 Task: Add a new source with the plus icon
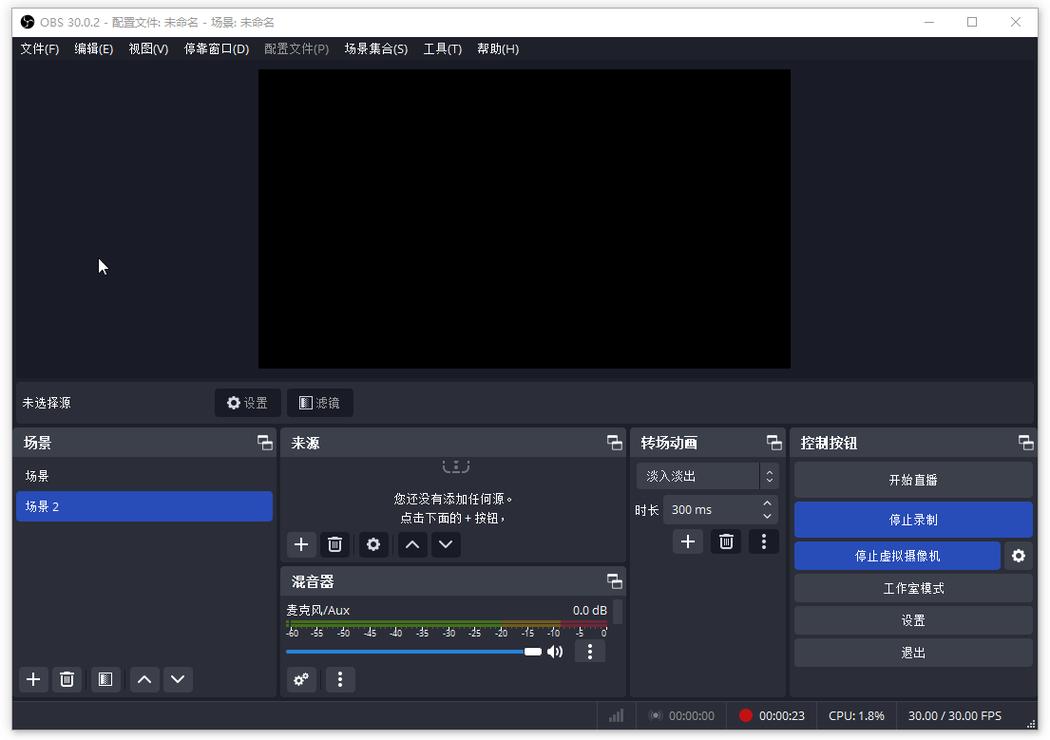301,544
